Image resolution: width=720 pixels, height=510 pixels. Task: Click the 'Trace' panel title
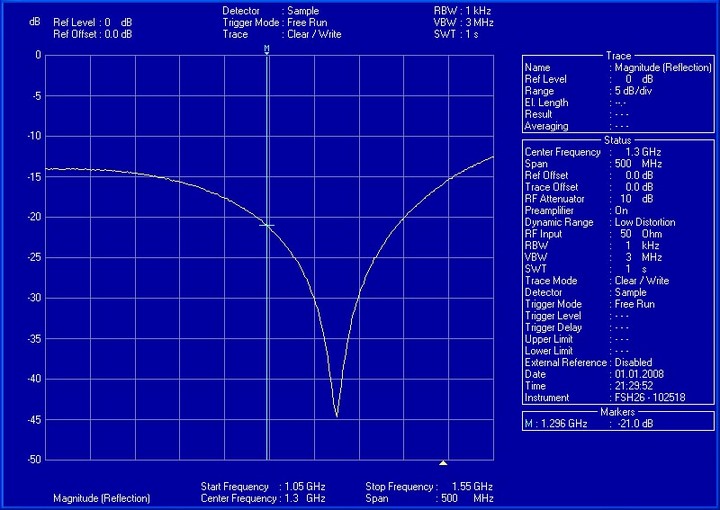point(618,56)
